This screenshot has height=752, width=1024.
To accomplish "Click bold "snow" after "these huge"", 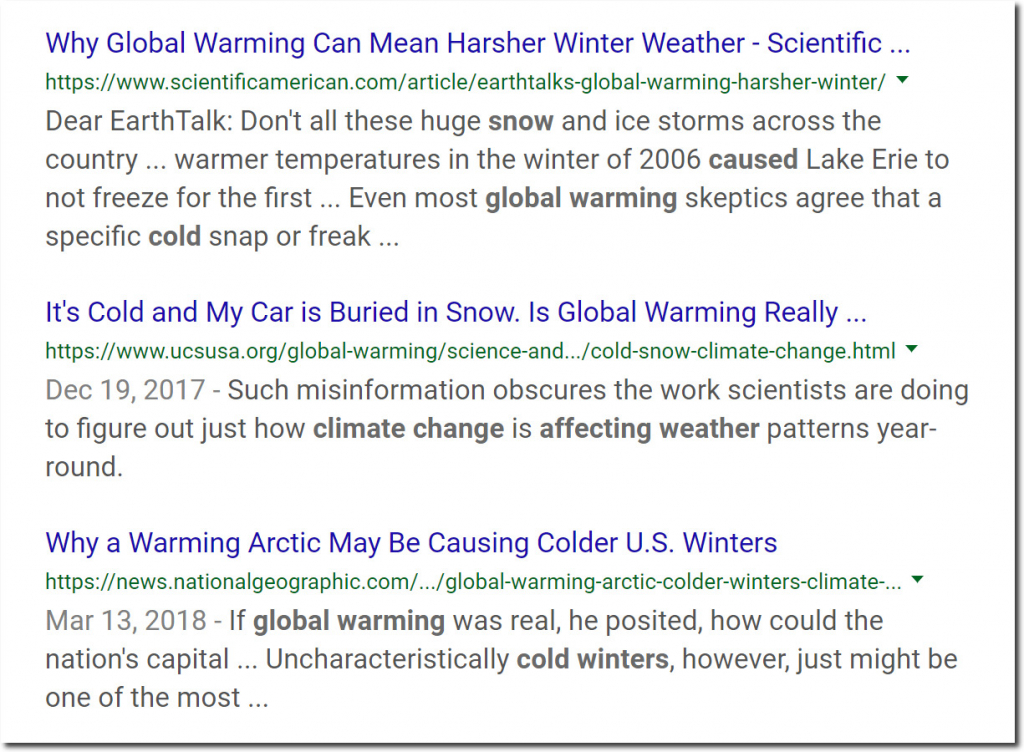I will pyautogui.click(x=521, y=121).
